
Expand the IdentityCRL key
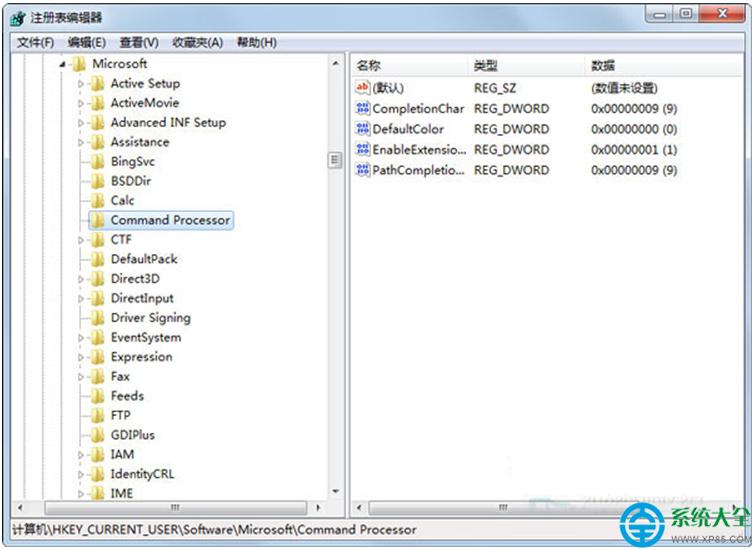(x=82, y=474)
